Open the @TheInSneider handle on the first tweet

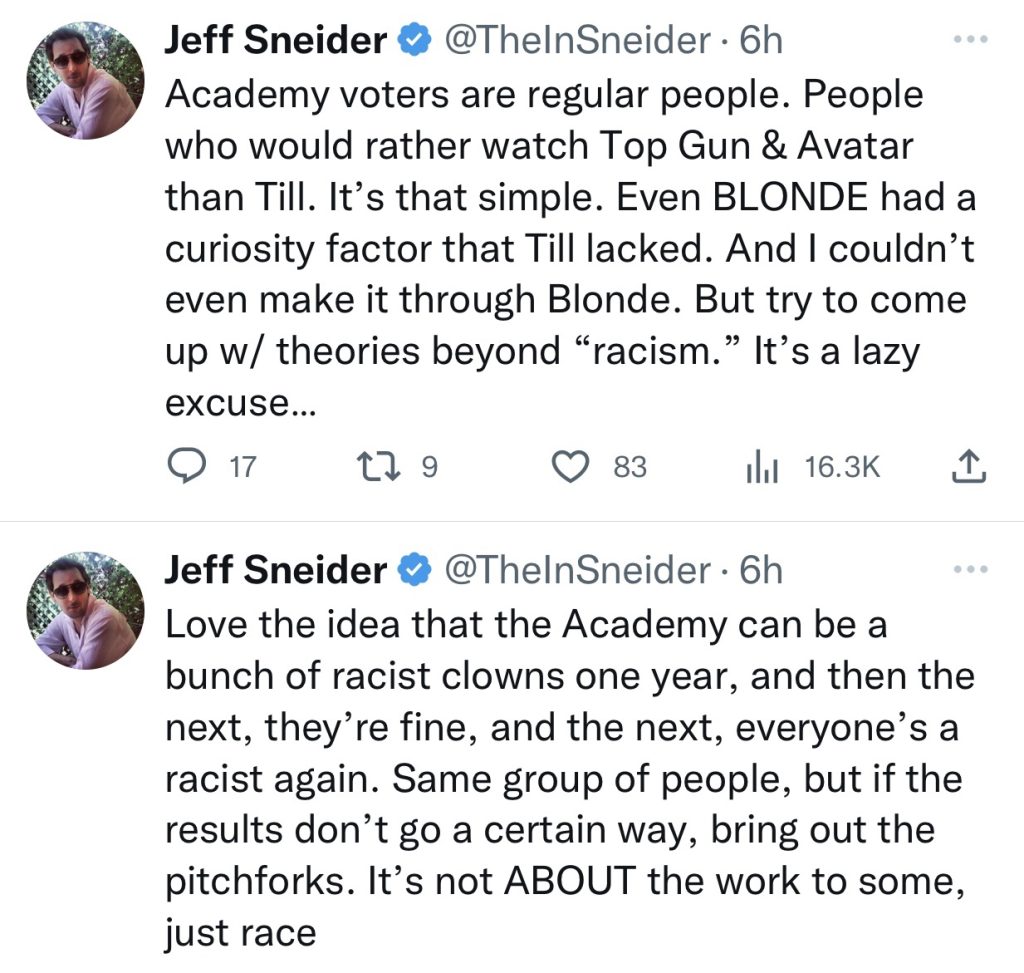(x=575, y=41)
